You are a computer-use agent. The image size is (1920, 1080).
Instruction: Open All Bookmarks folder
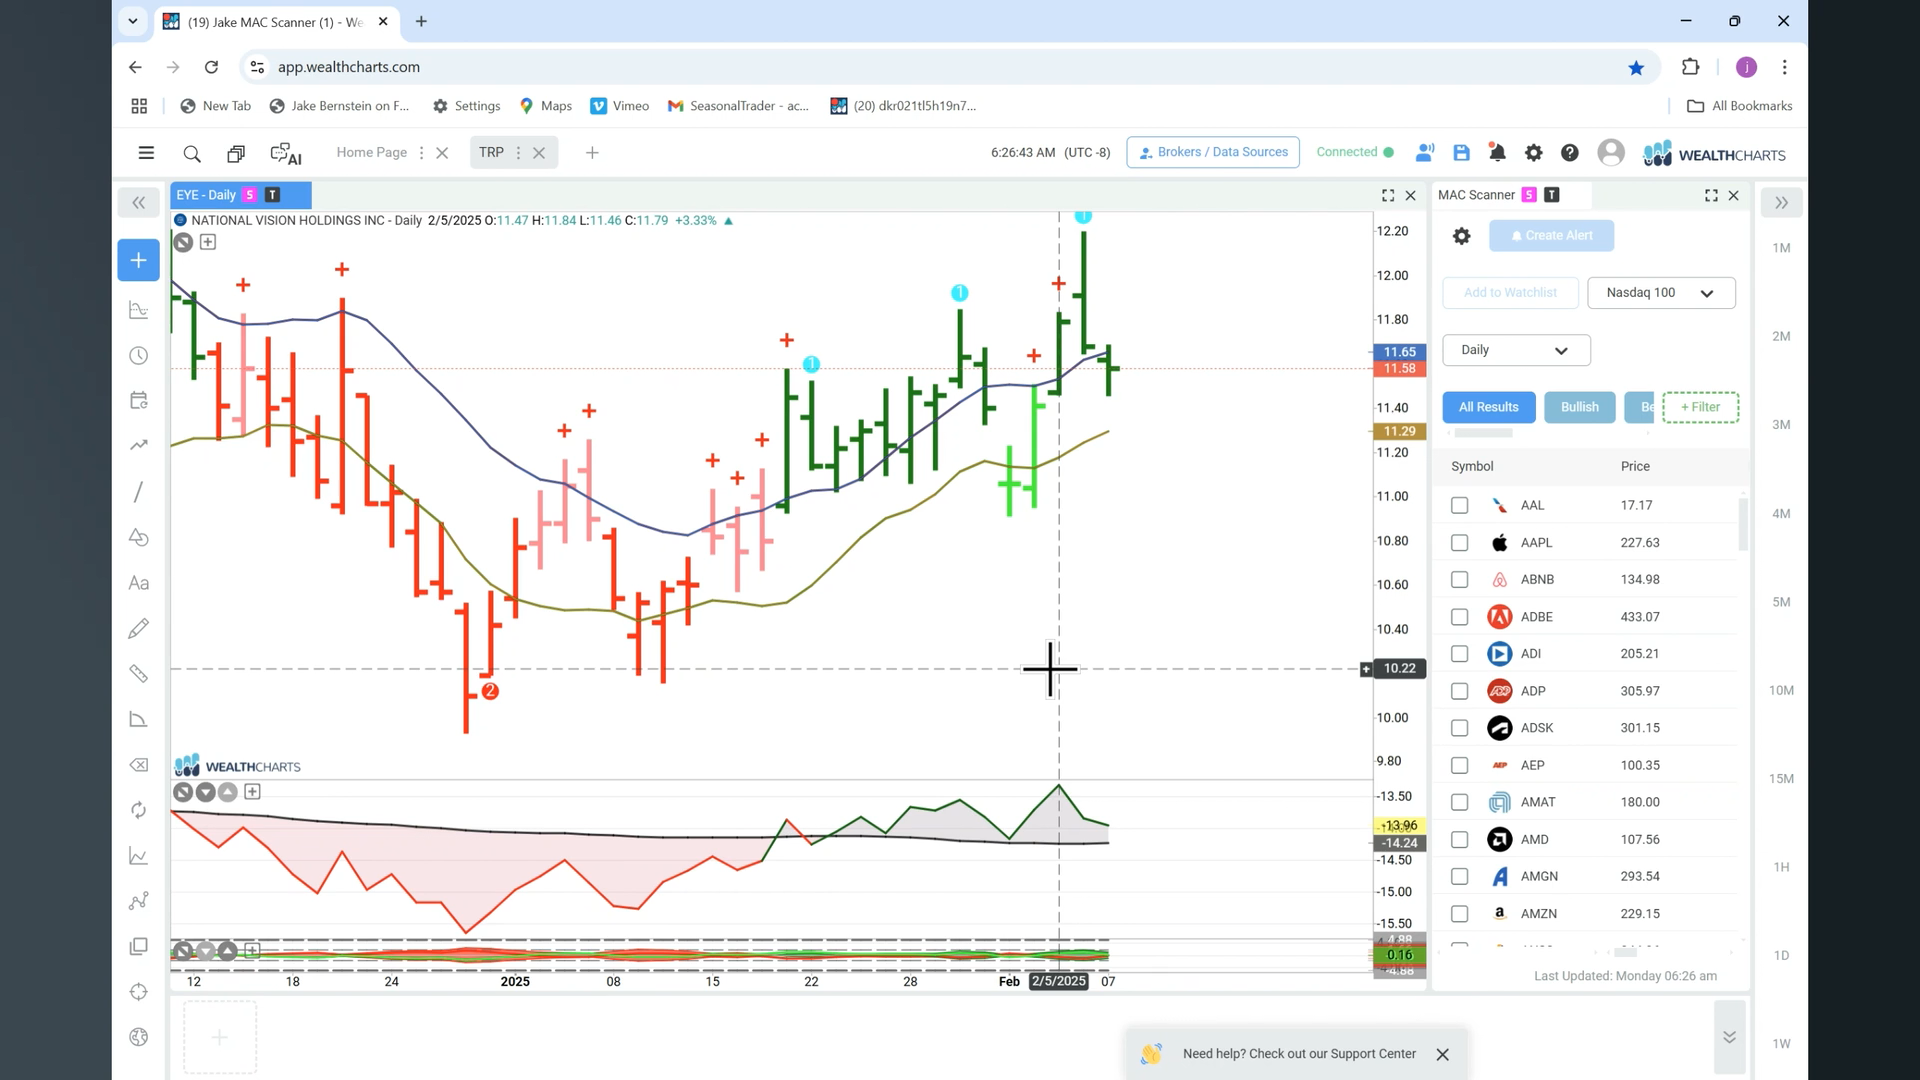(x=1739, y=106)
